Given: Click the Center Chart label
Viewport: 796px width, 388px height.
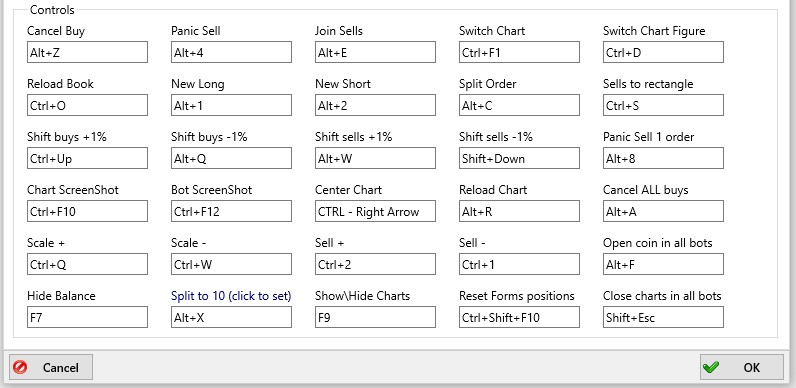Looking at the screenshot, I should coord(348,190).
